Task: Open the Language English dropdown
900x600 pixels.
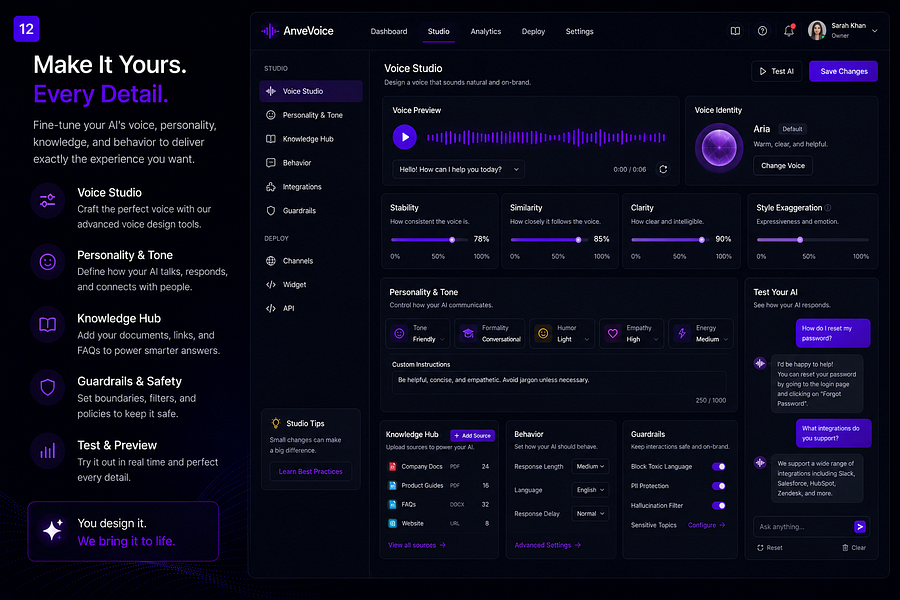Action: click(590, 490)
